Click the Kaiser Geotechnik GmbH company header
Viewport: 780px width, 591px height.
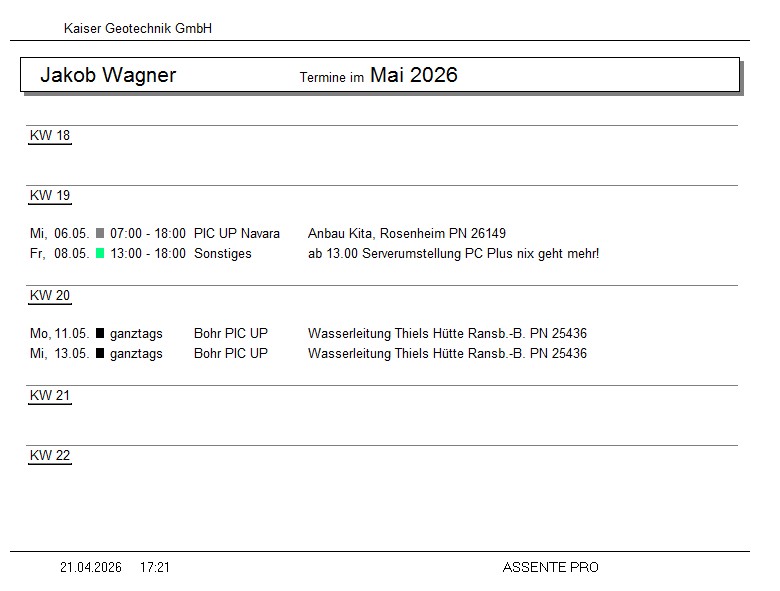[x=138, y=29]
